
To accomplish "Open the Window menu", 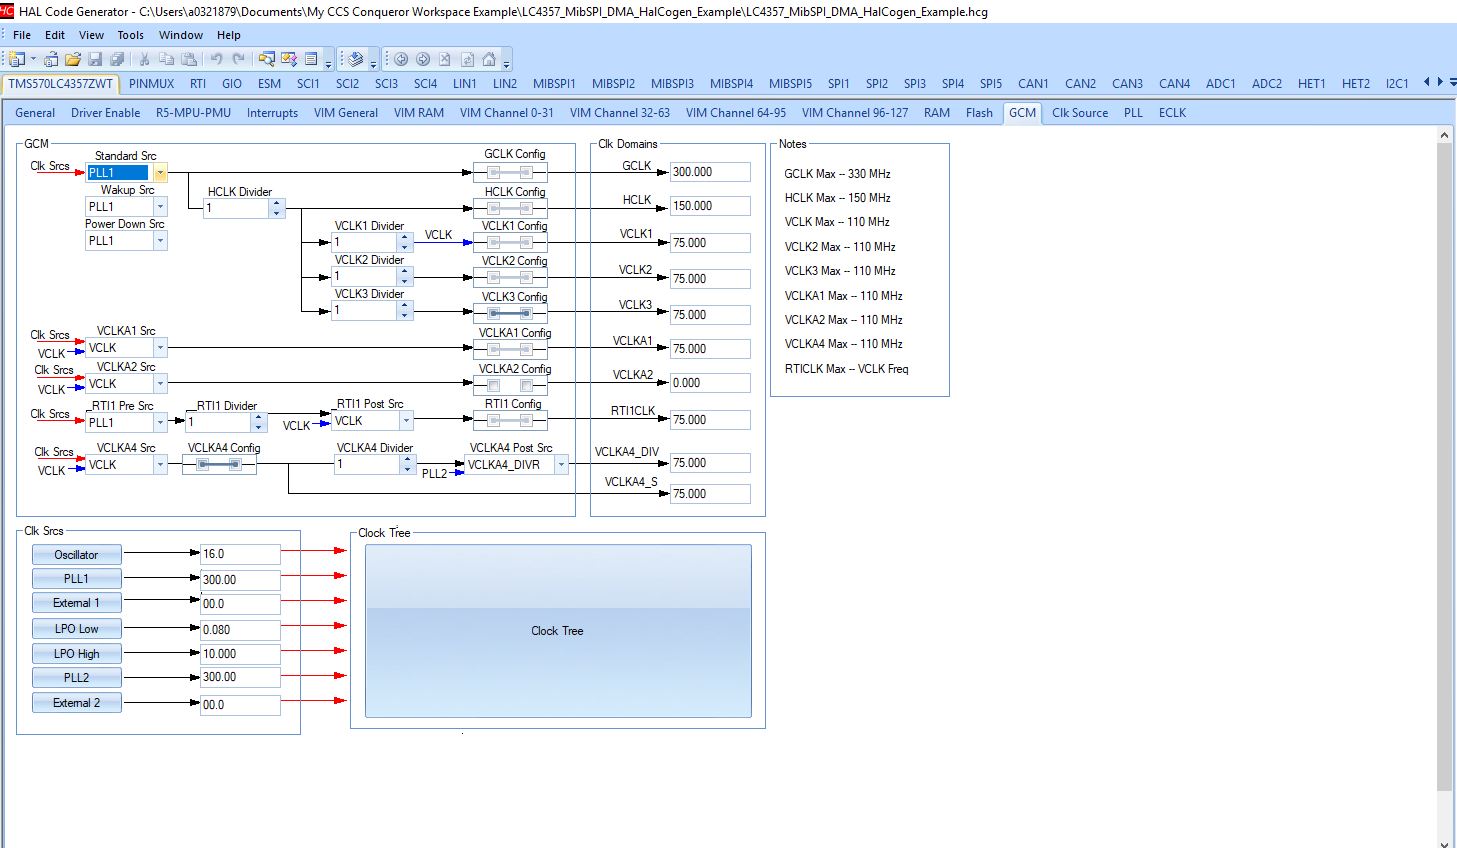I will [x=181, y=35].
